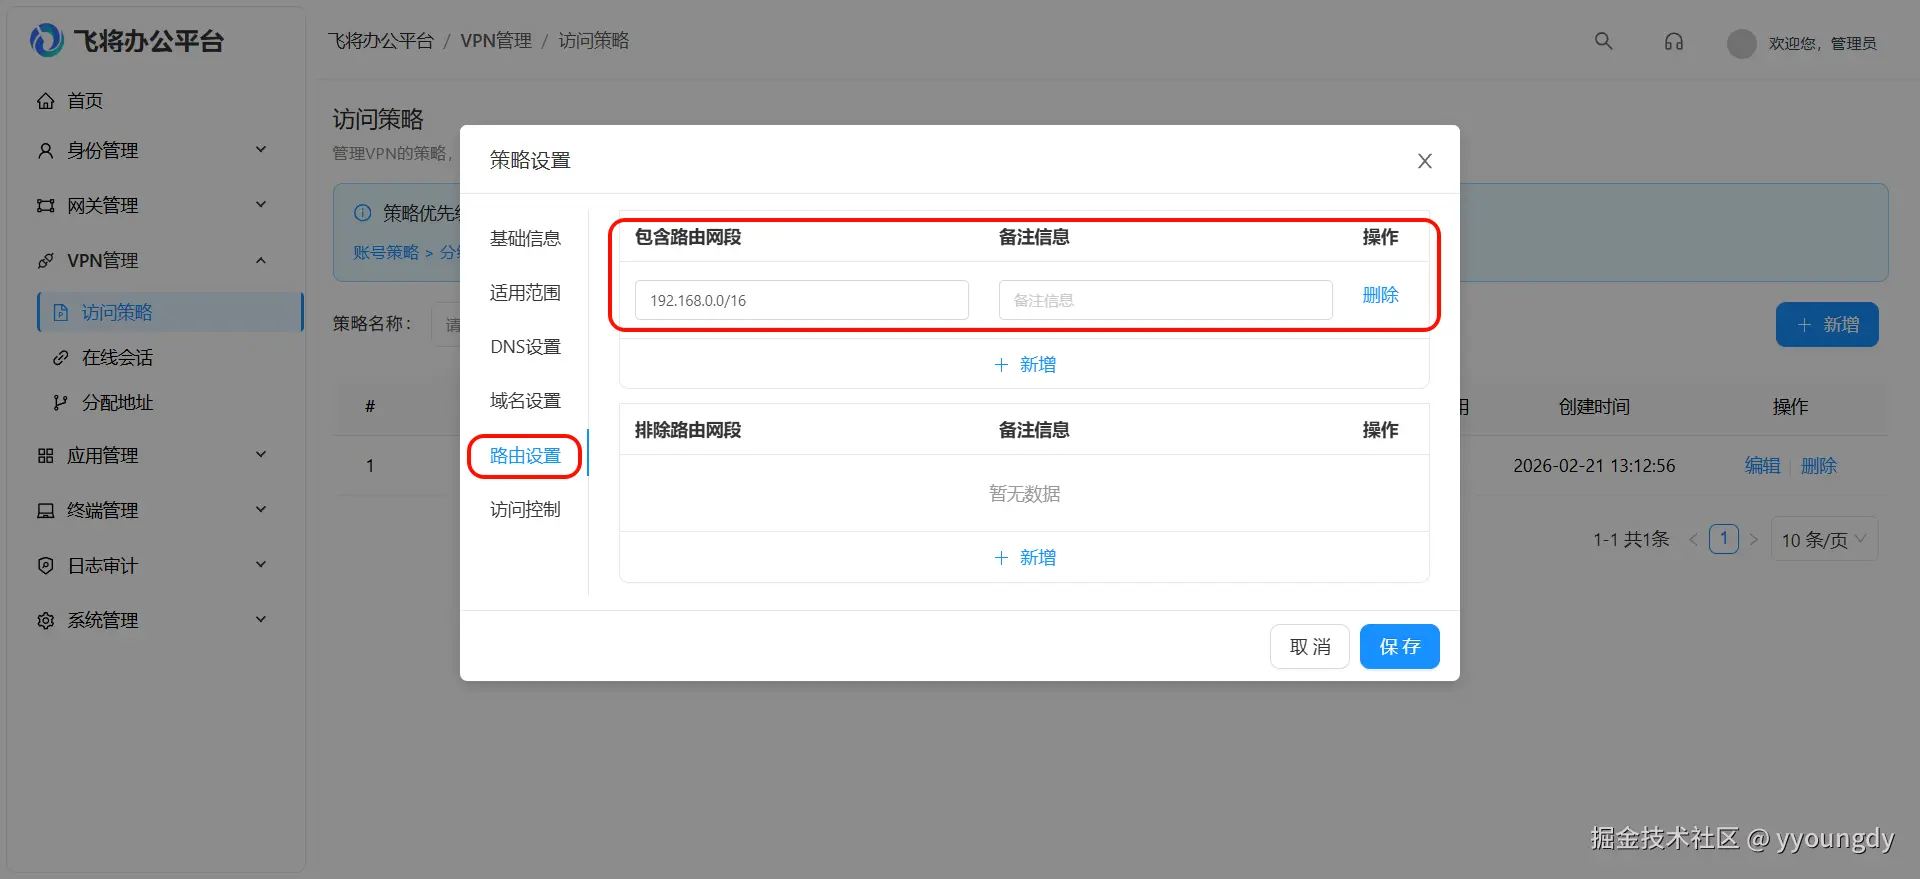Switch to the 访问控制 tab

(525, 510)
